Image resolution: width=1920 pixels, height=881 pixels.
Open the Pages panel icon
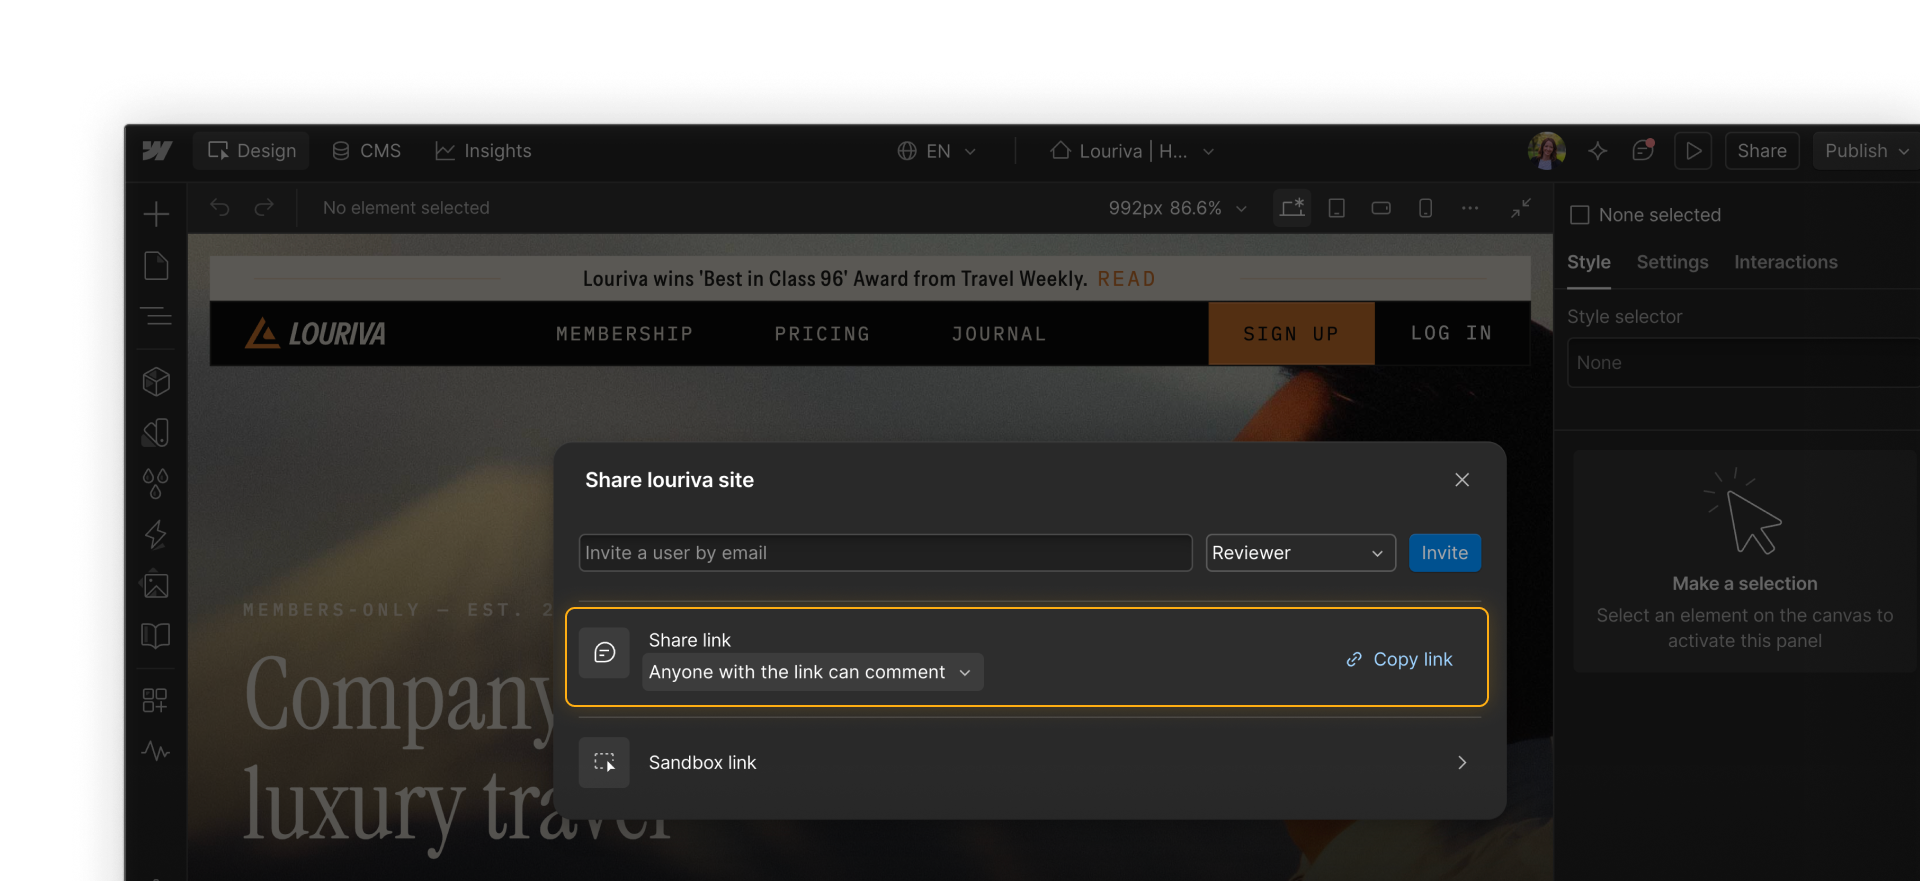(x=156, y=266)
